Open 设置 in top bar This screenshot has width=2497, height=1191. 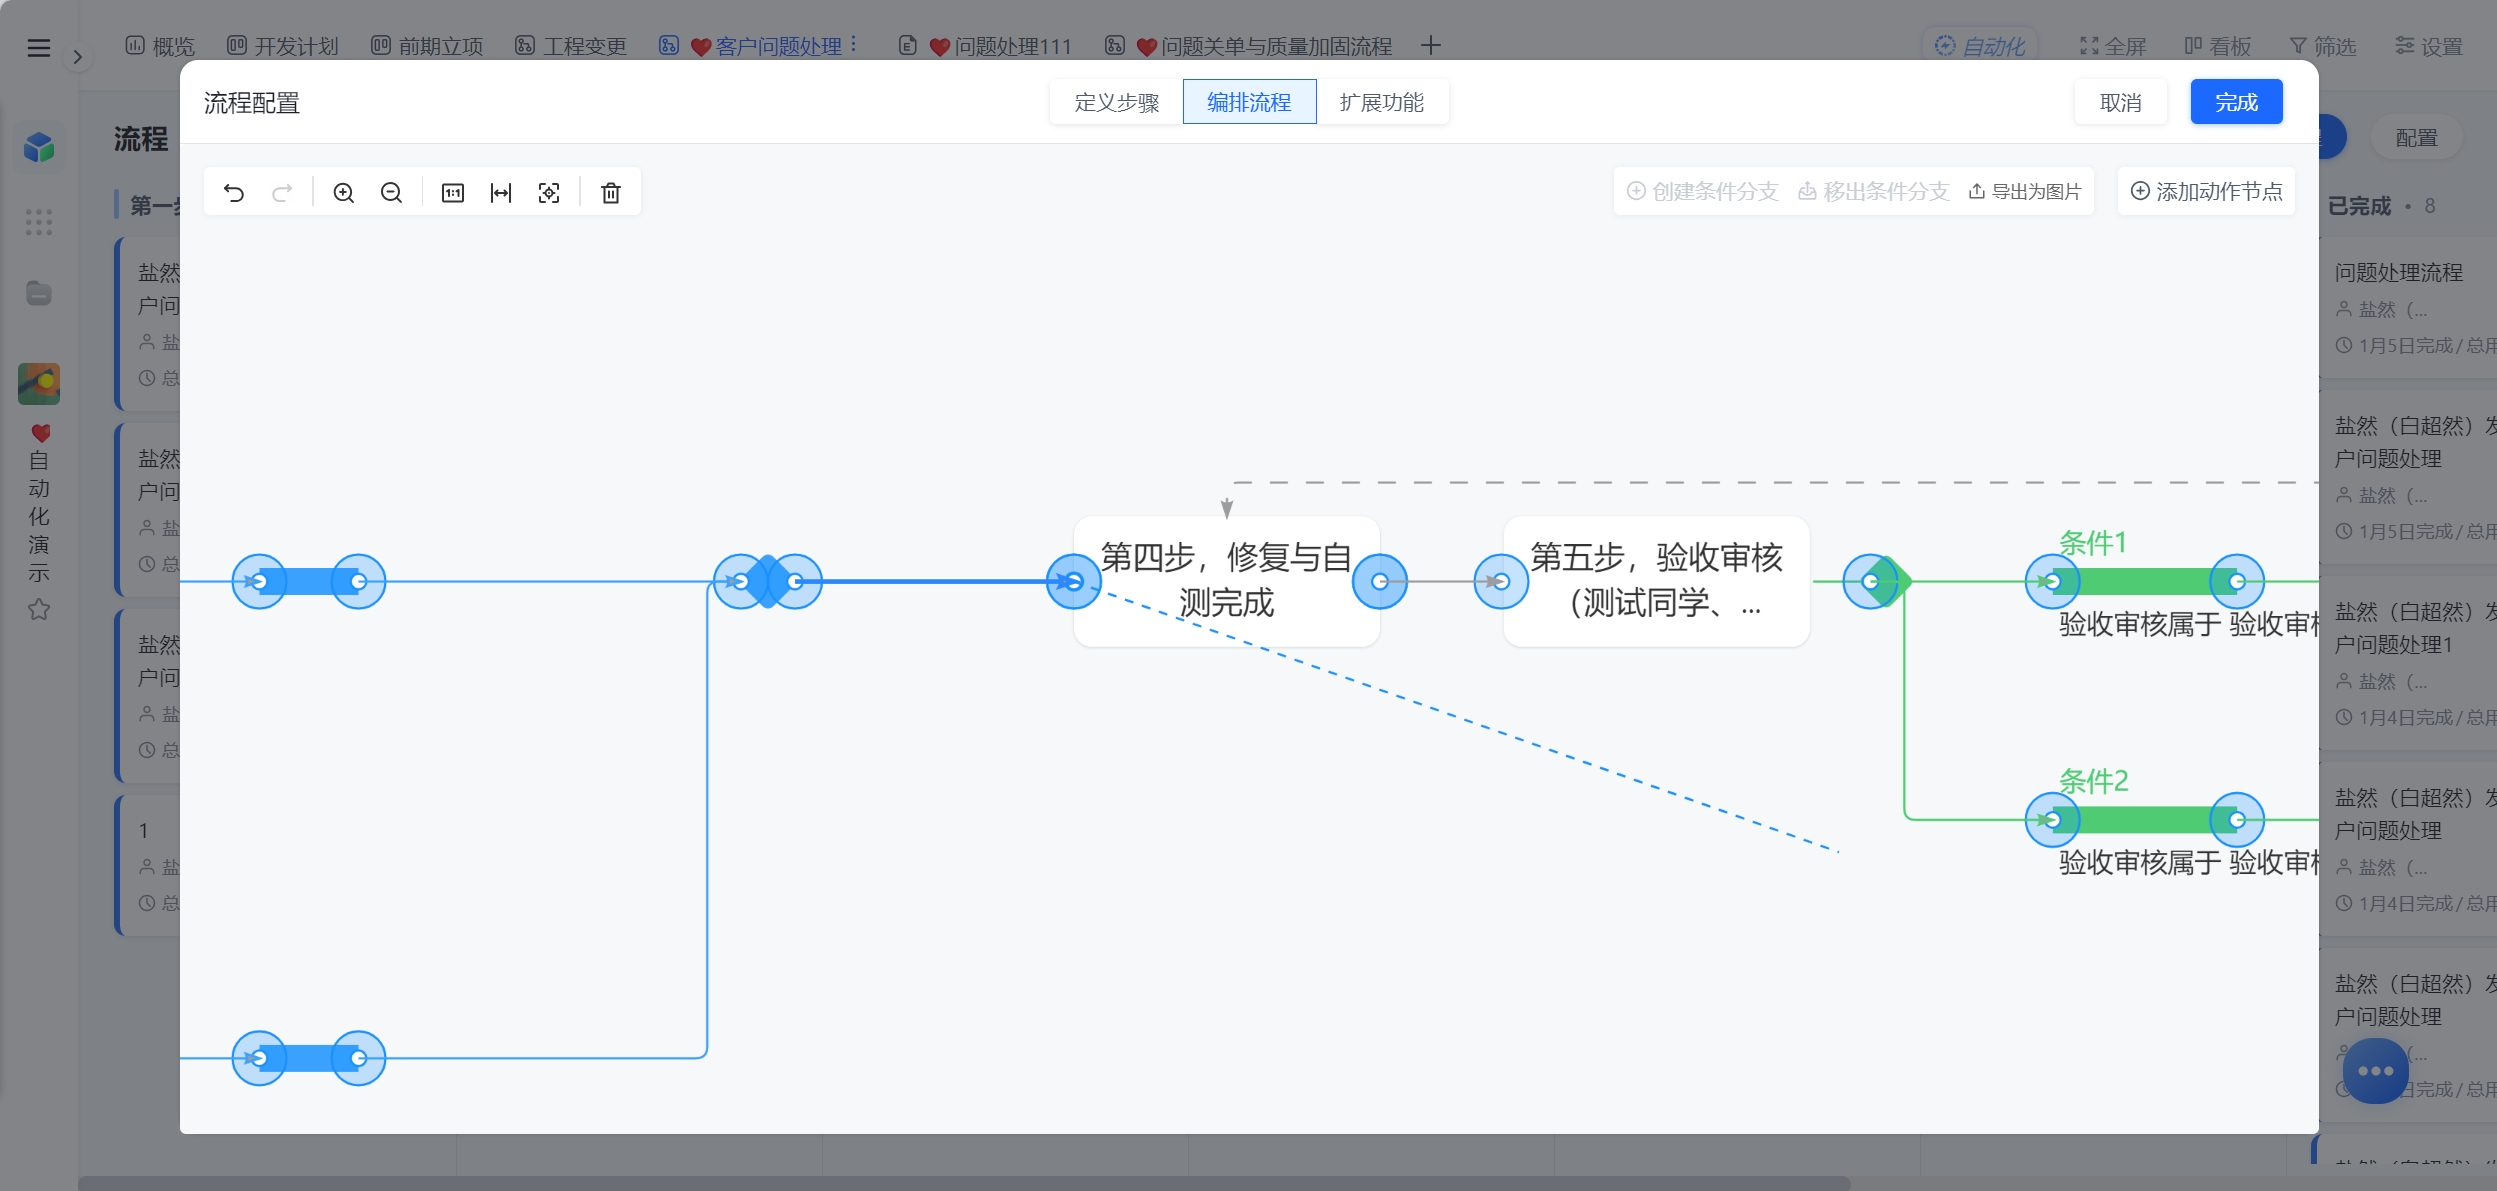click(2428, 46)
